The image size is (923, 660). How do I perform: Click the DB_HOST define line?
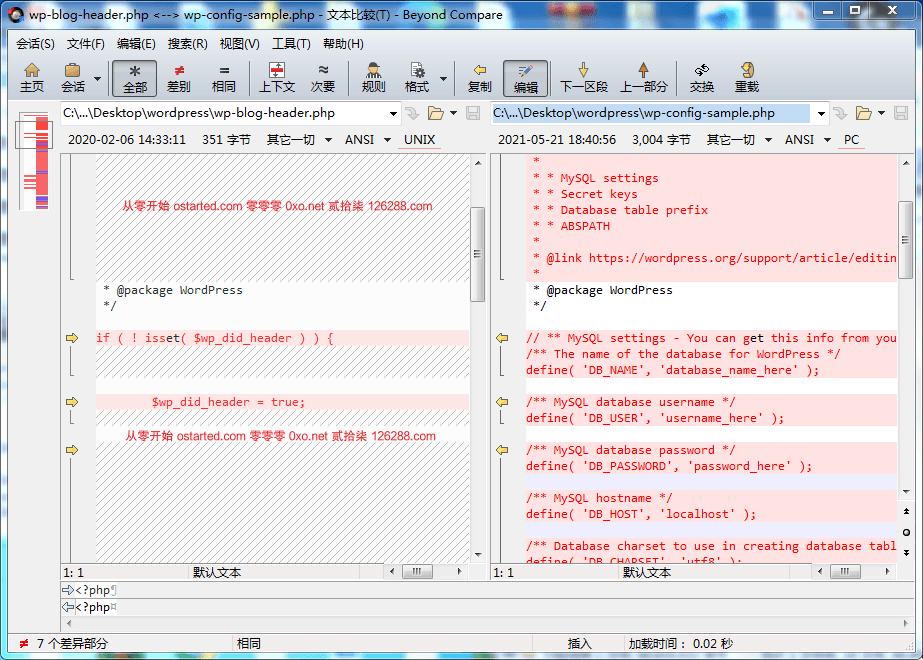click(641, 514)
